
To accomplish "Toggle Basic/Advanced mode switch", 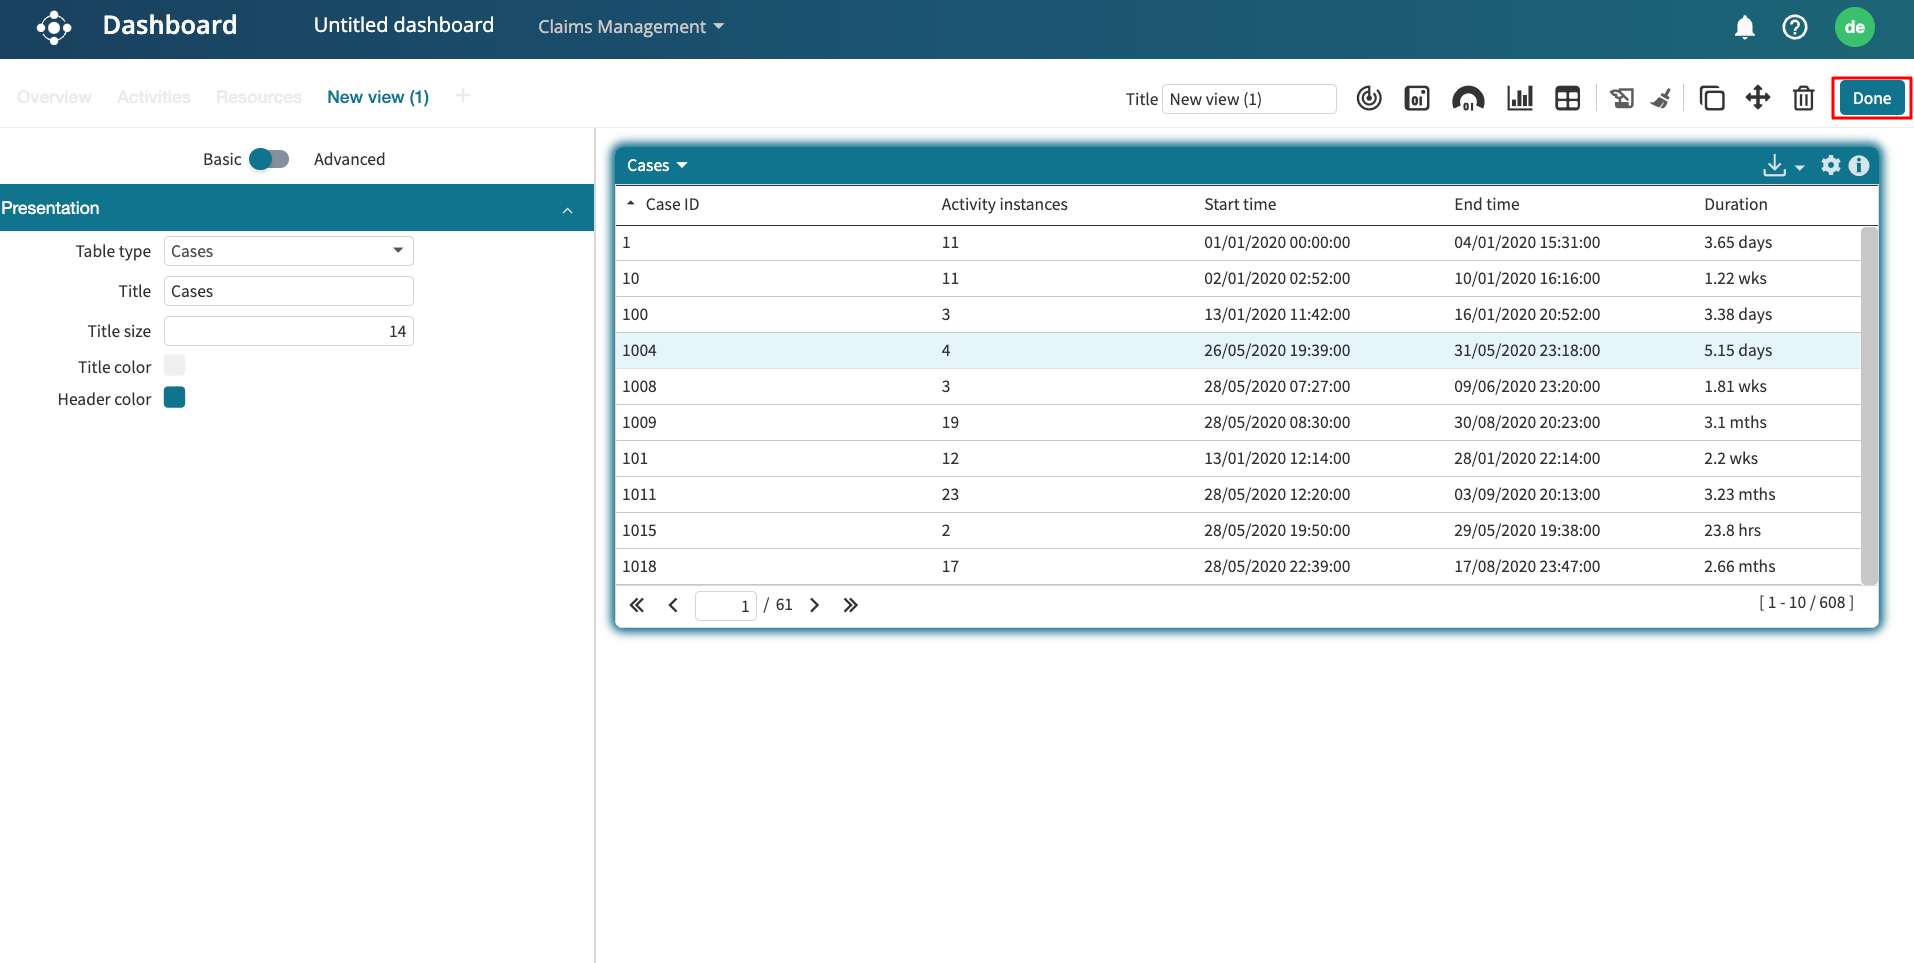I will tap(268, 159).
